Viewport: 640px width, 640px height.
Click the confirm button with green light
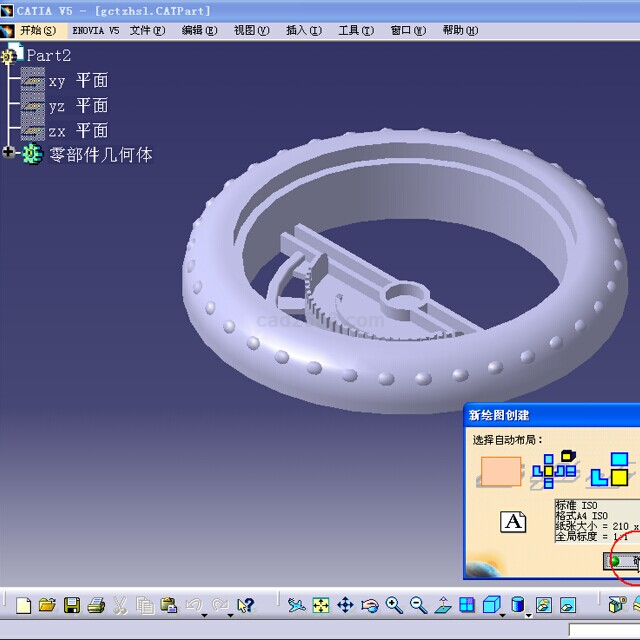pos(622,561)
